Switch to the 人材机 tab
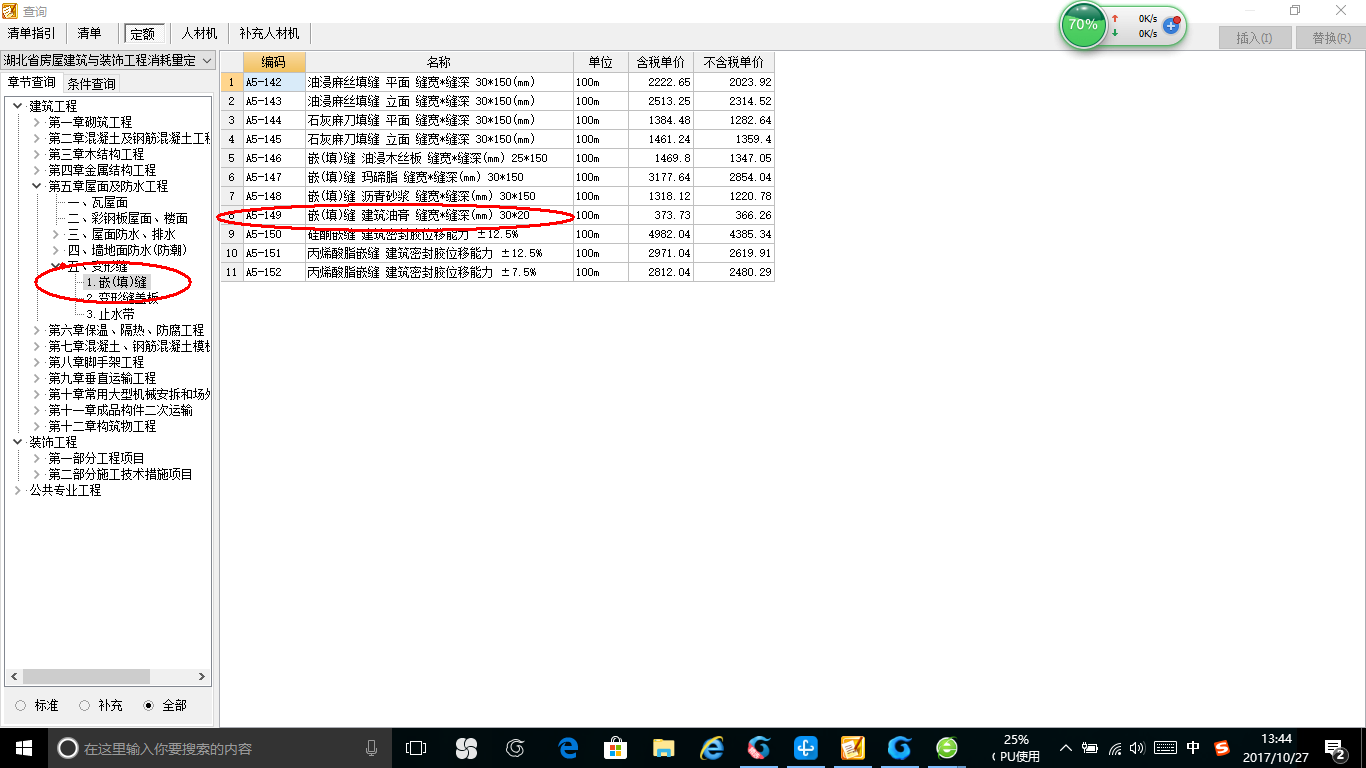Screen dimensions: 1366x768 pyautogui.click(x=199, y=34)
